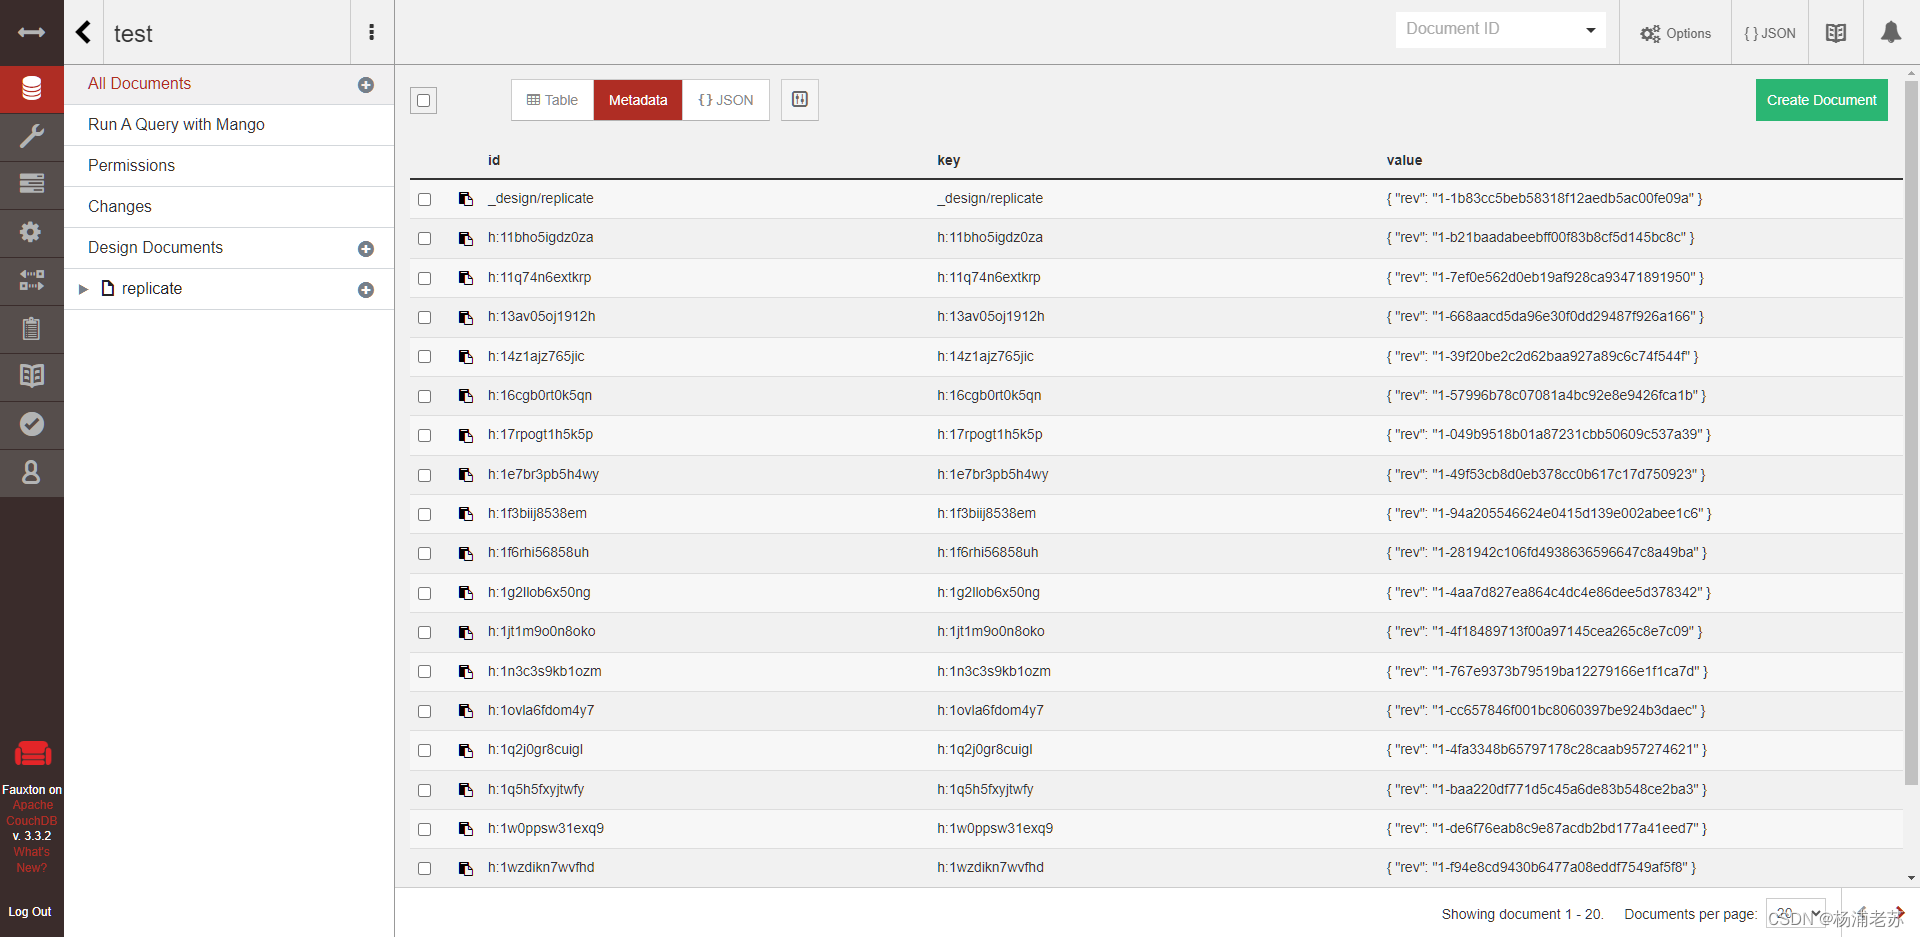Select replicate design document row
This screenshot has width=1920, height=937.
pyautogui.click(x=228, y=289)
